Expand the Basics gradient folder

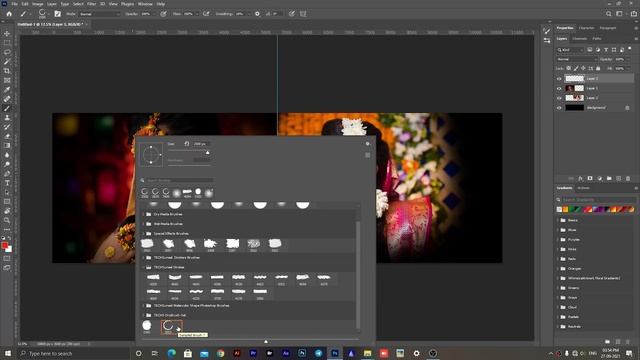coord(558,220)
